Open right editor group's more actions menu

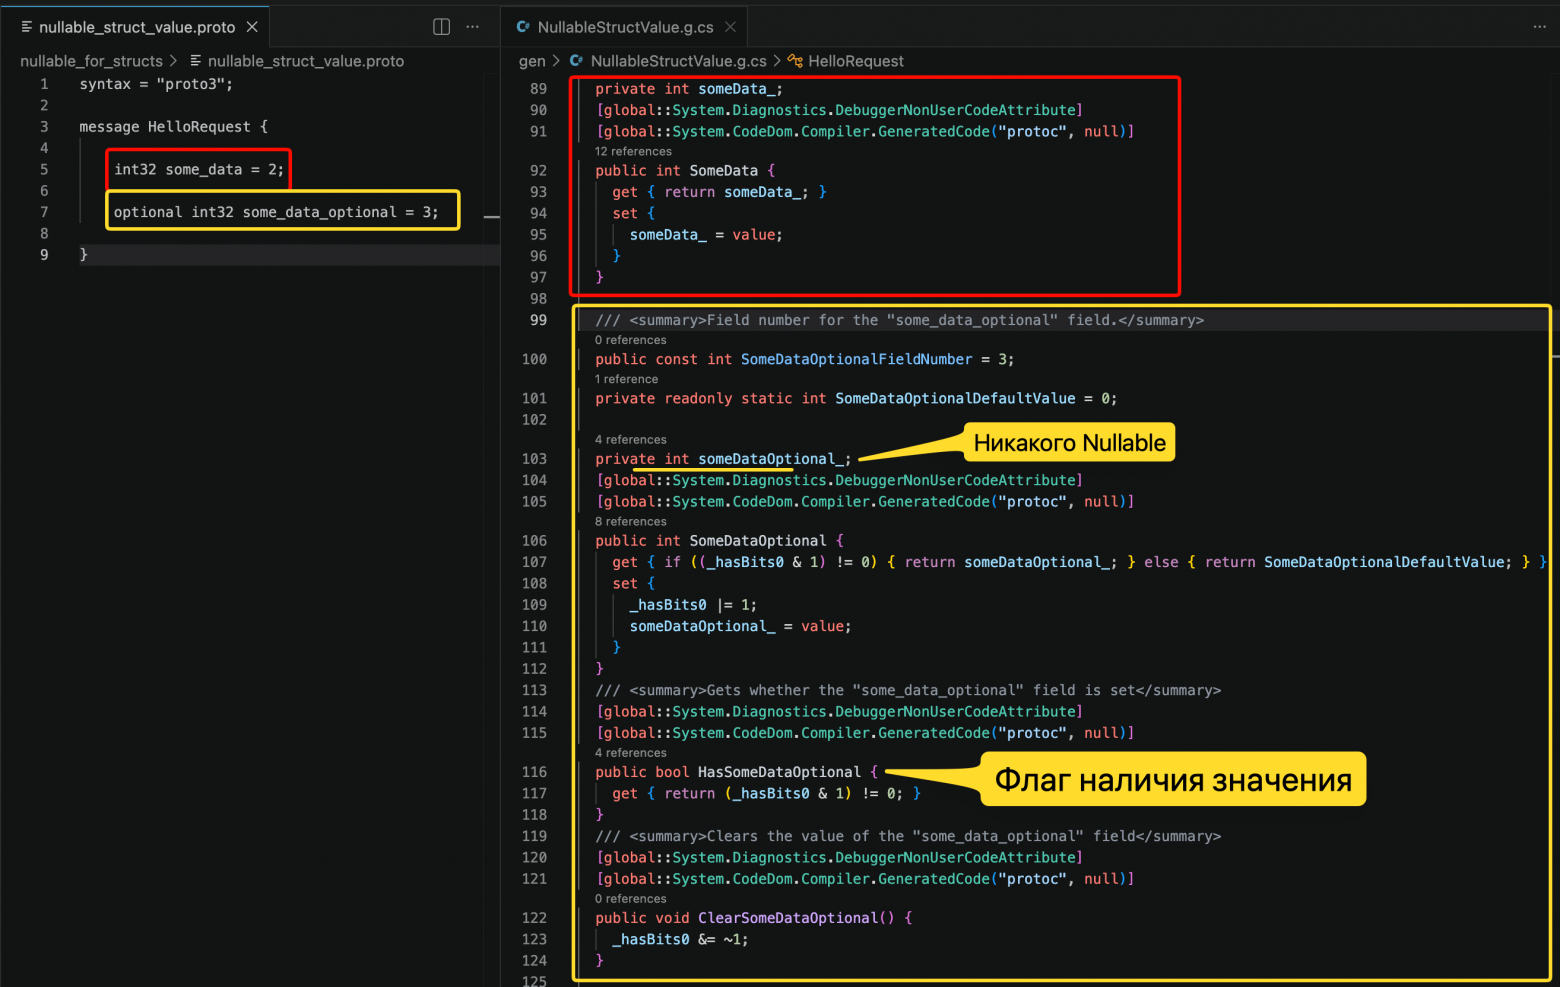pyautogui.click(x=1540, y=27)
